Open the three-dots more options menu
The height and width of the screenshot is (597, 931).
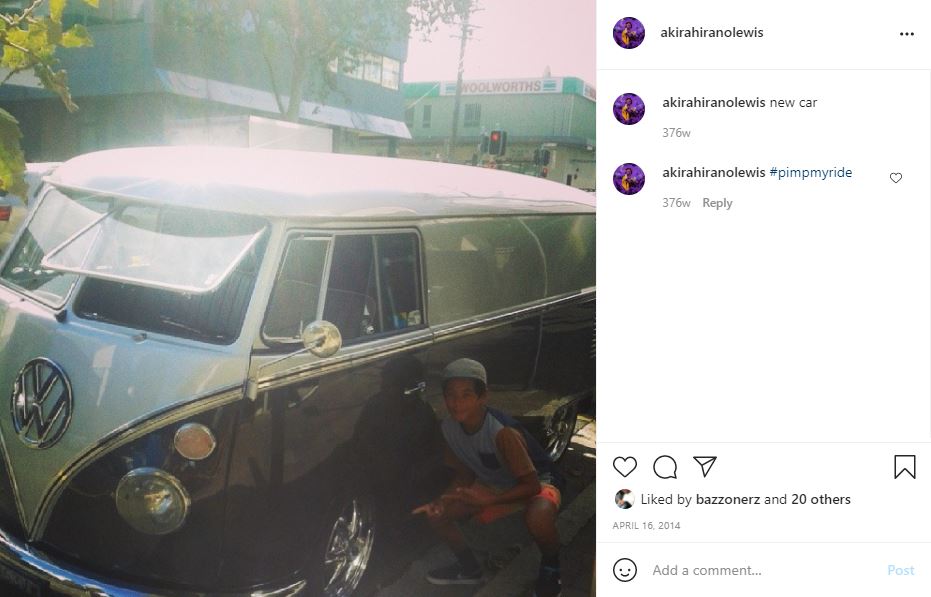click(907, 34)
